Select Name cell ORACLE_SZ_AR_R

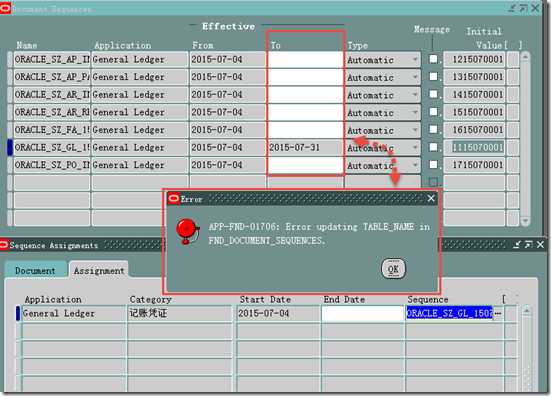point(52,112)
